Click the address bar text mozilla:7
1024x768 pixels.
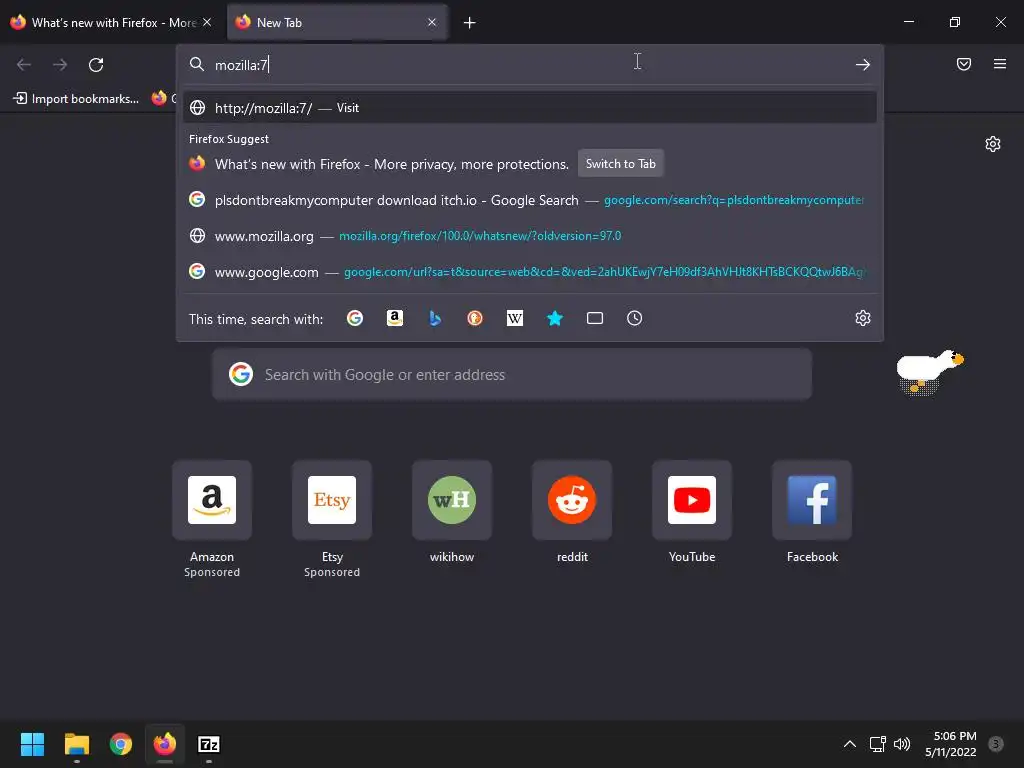pyautogui.click(x=241, y=65)
